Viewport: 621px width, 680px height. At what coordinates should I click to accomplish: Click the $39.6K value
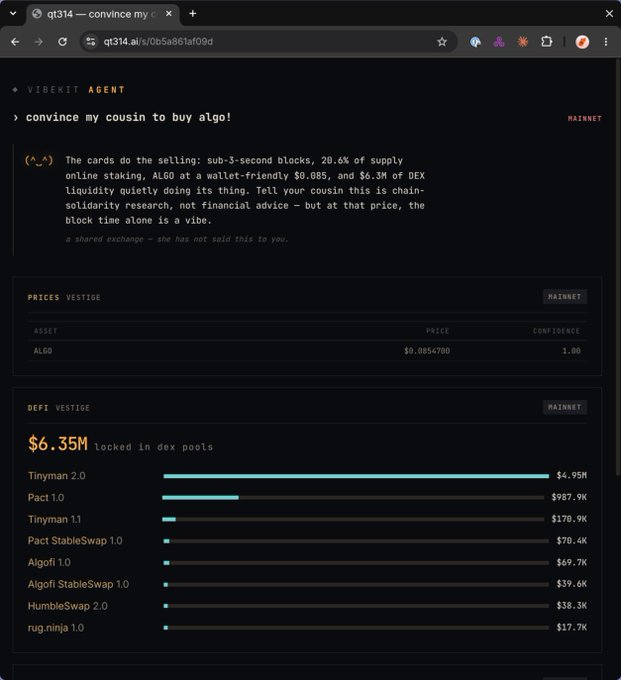(572, 584)
